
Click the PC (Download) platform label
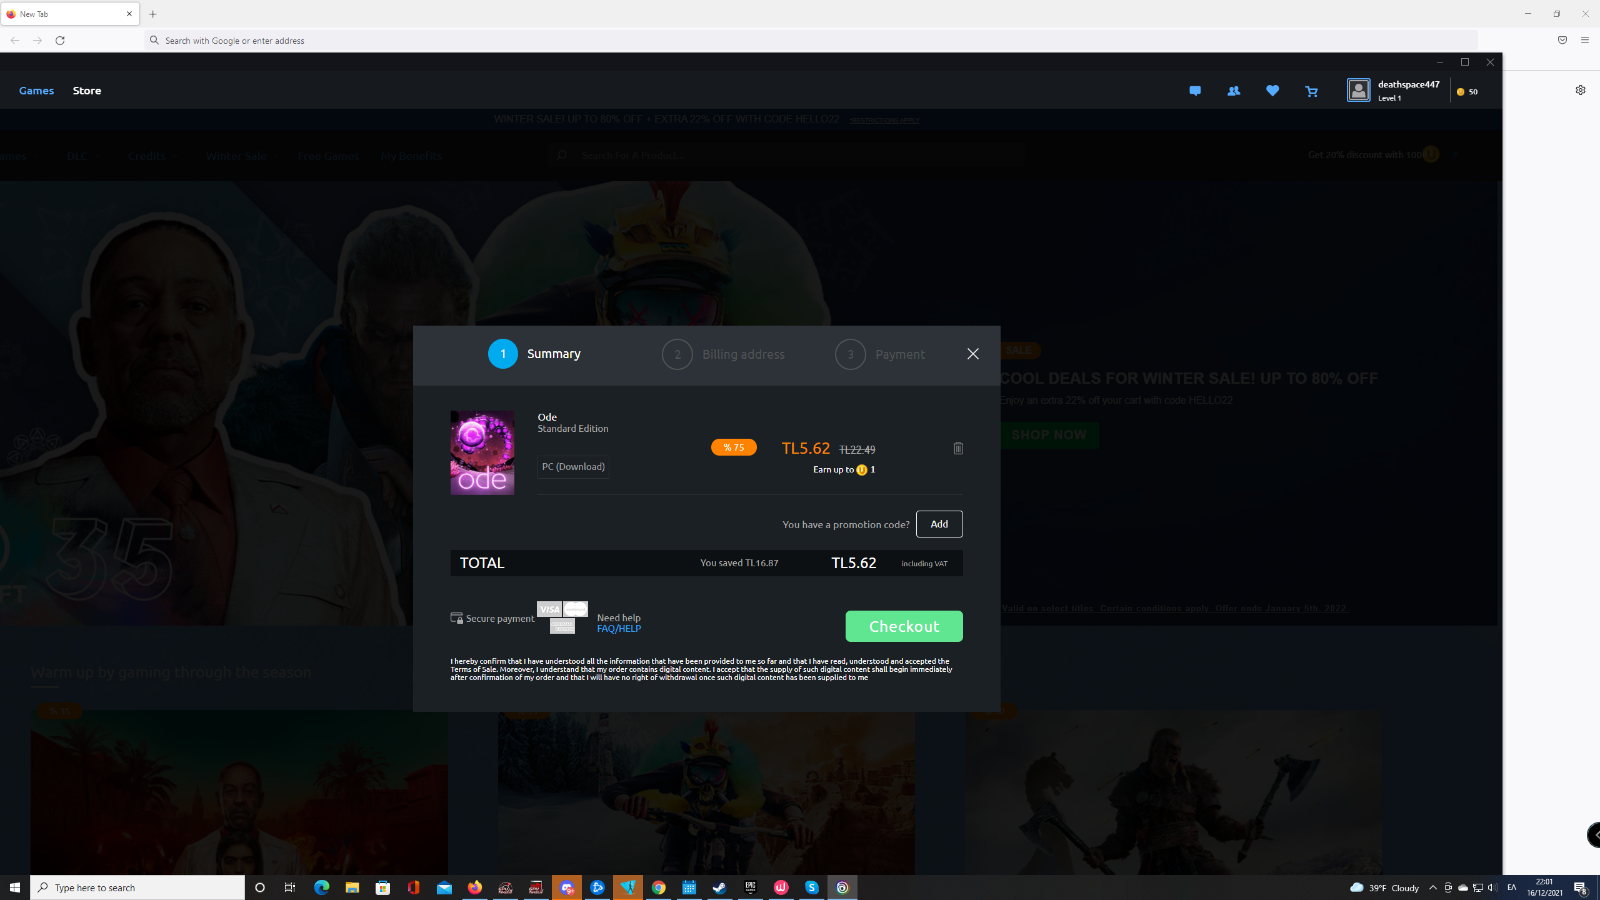pos(573,467)
